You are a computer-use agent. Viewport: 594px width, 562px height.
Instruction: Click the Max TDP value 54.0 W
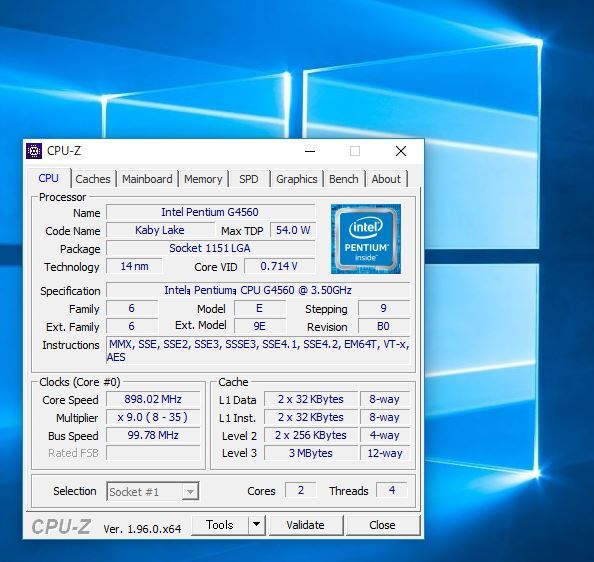click(293, 230)
